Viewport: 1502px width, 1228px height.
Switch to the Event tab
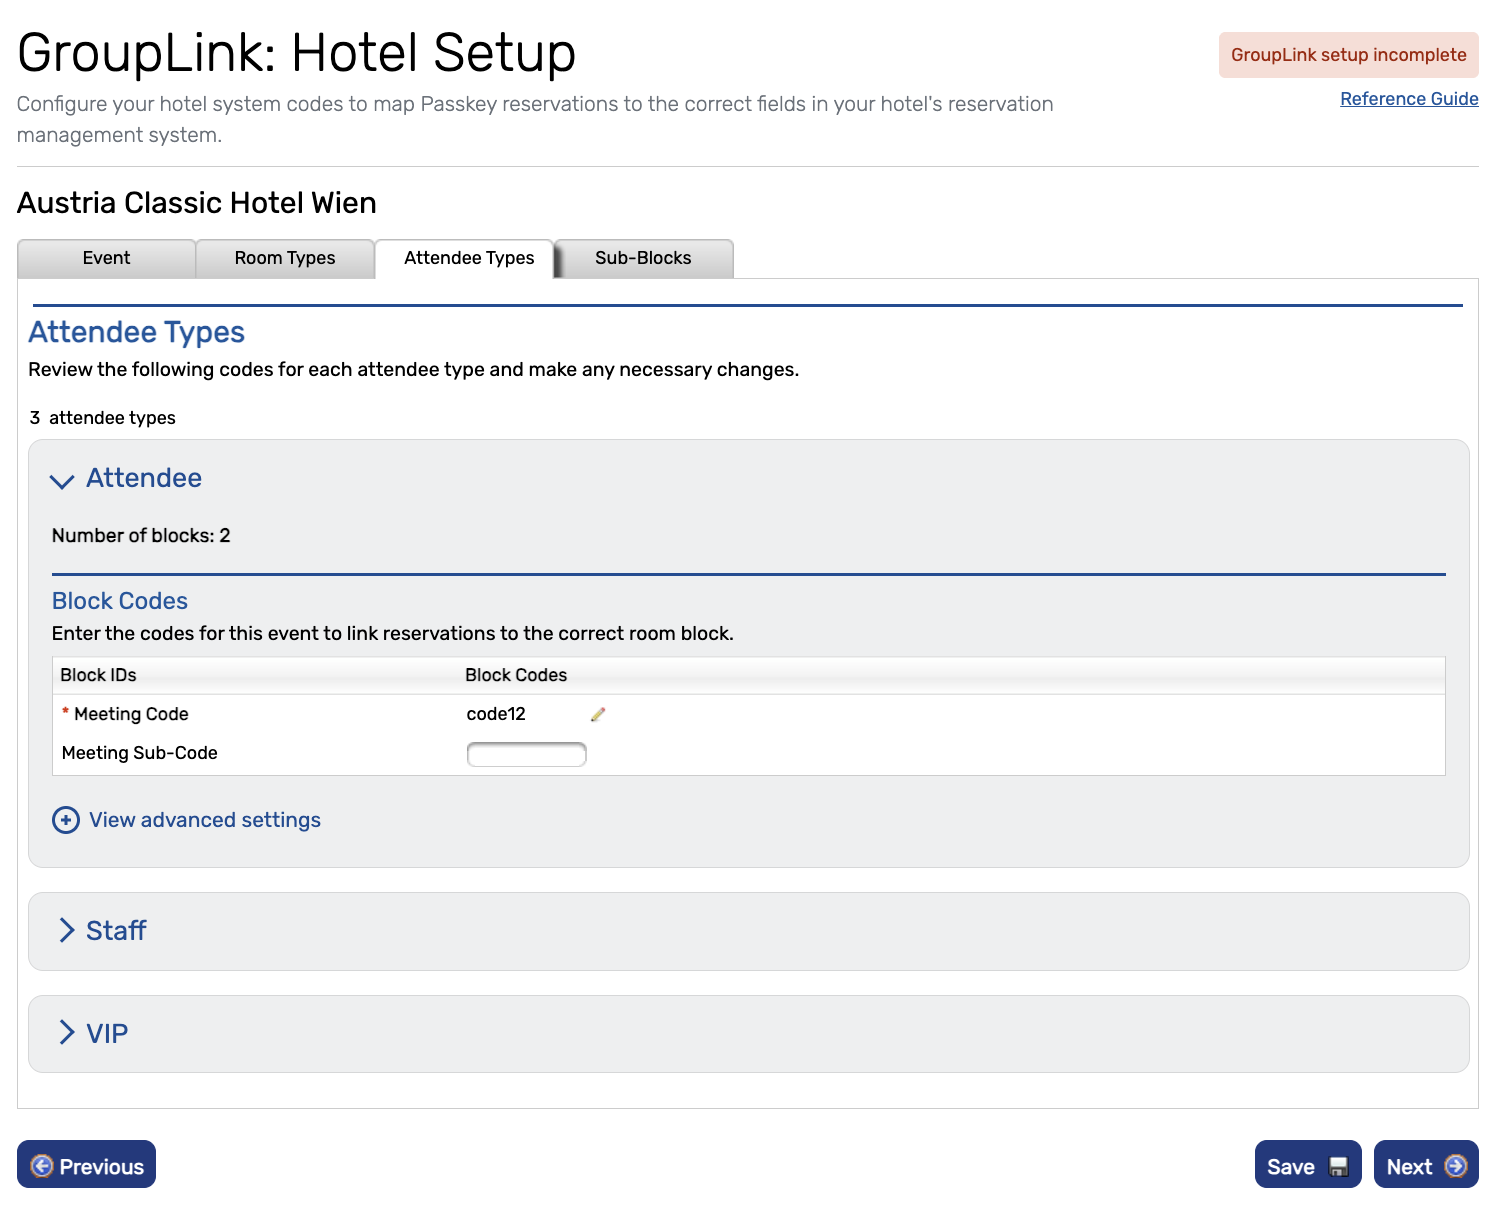coord(106,258)
